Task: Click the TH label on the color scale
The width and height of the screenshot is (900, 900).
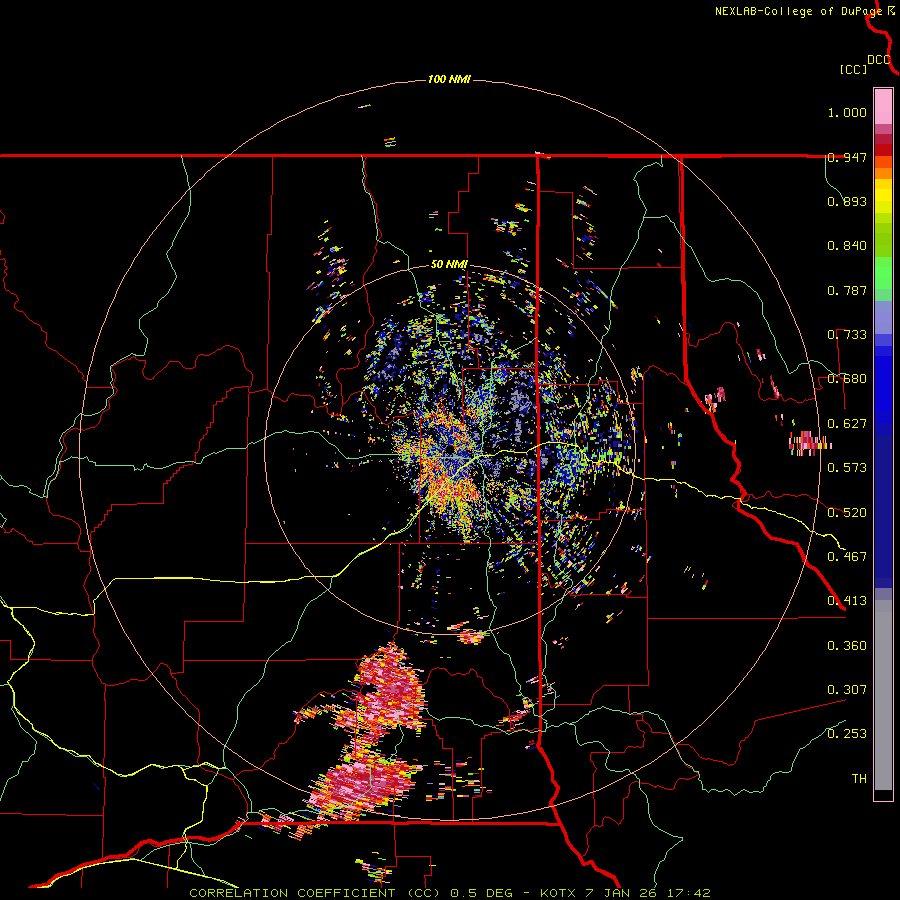Action: [859, 779]
